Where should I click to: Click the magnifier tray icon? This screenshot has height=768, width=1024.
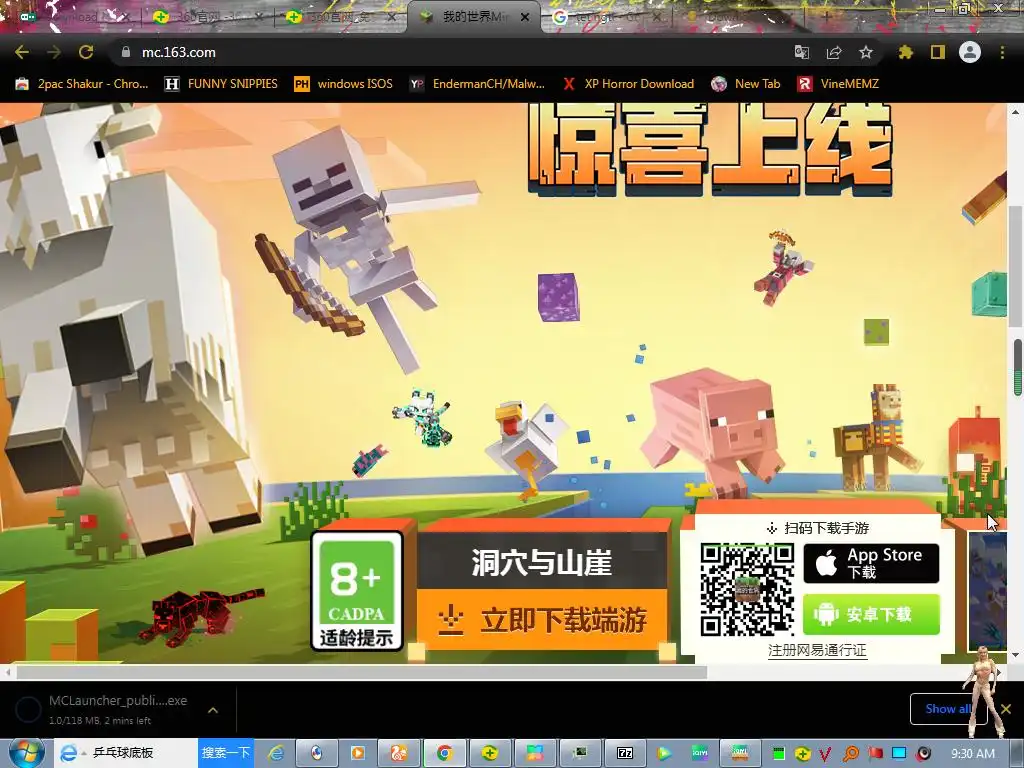tap(851, 754)
